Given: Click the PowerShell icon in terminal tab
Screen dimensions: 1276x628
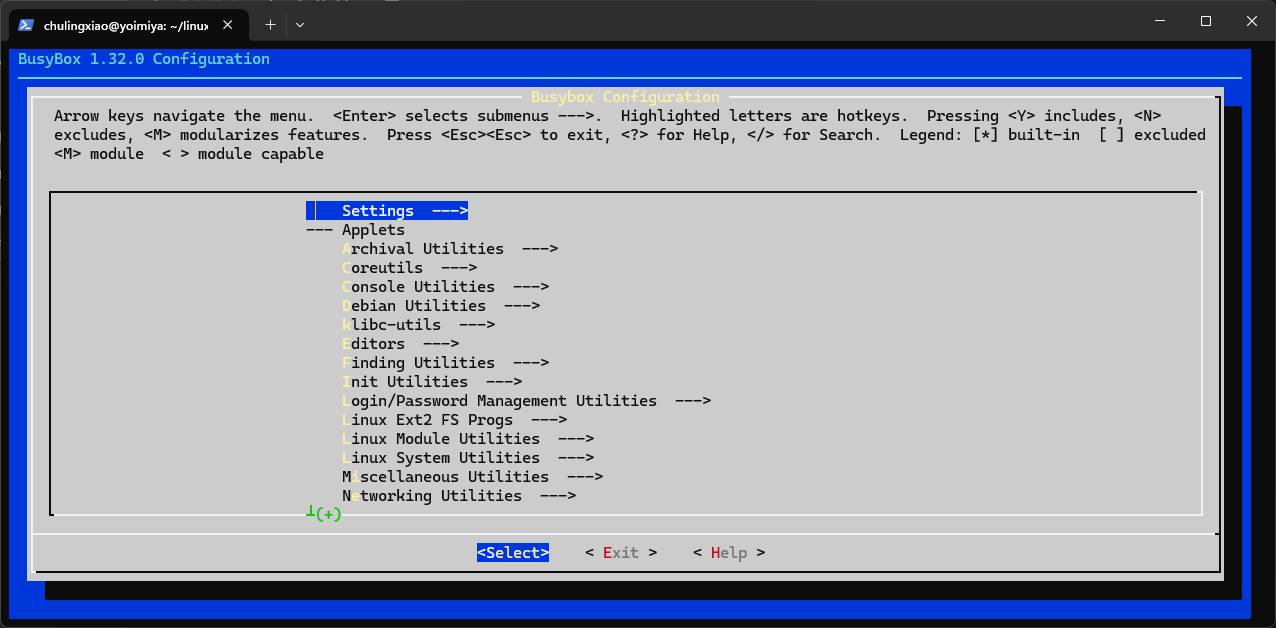Looking at the screenshot, I should [27, 24].
